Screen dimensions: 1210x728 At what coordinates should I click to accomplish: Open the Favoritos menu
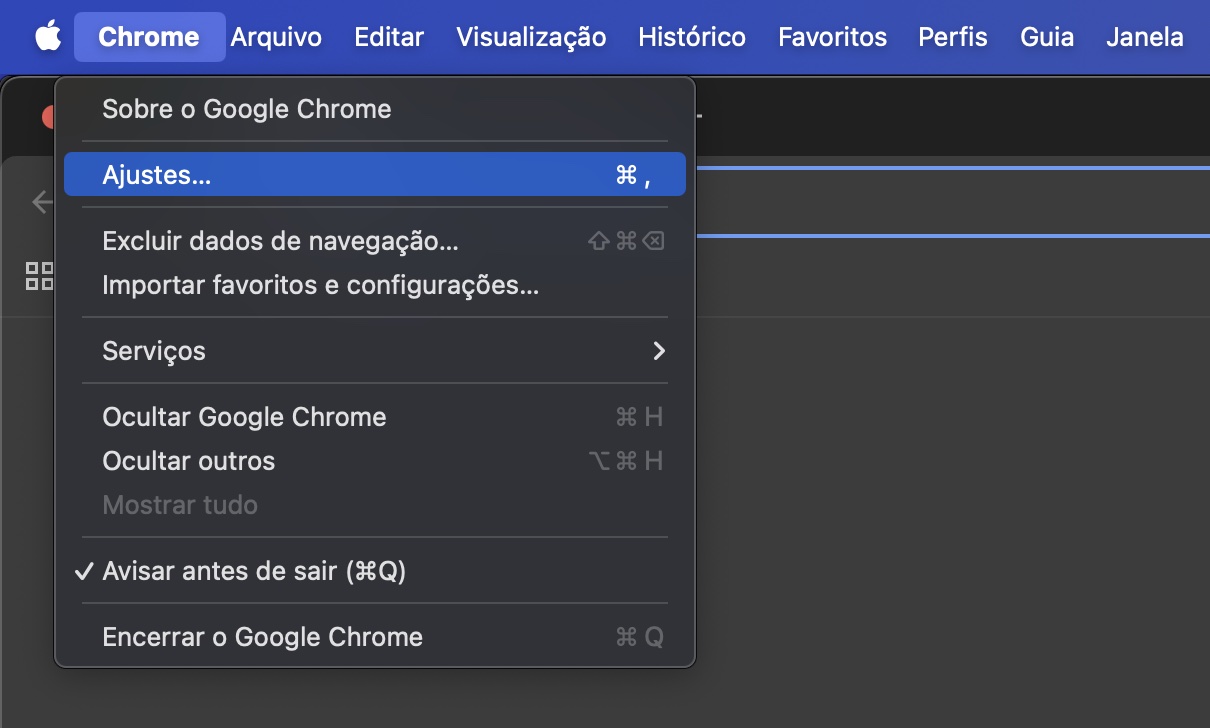tap(832, 37)
